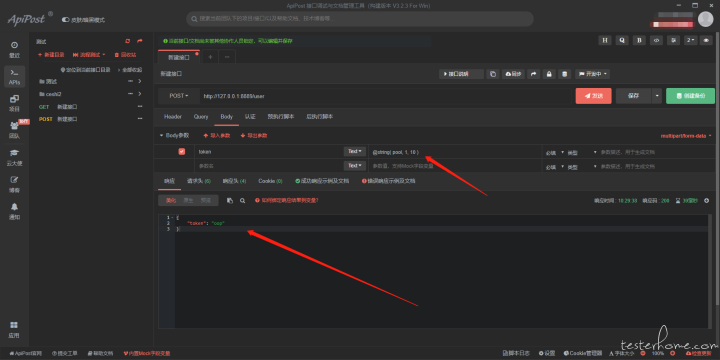Focus the top search input
The height and width of the screenshot is (360, 720).
(x=360, y=19)
